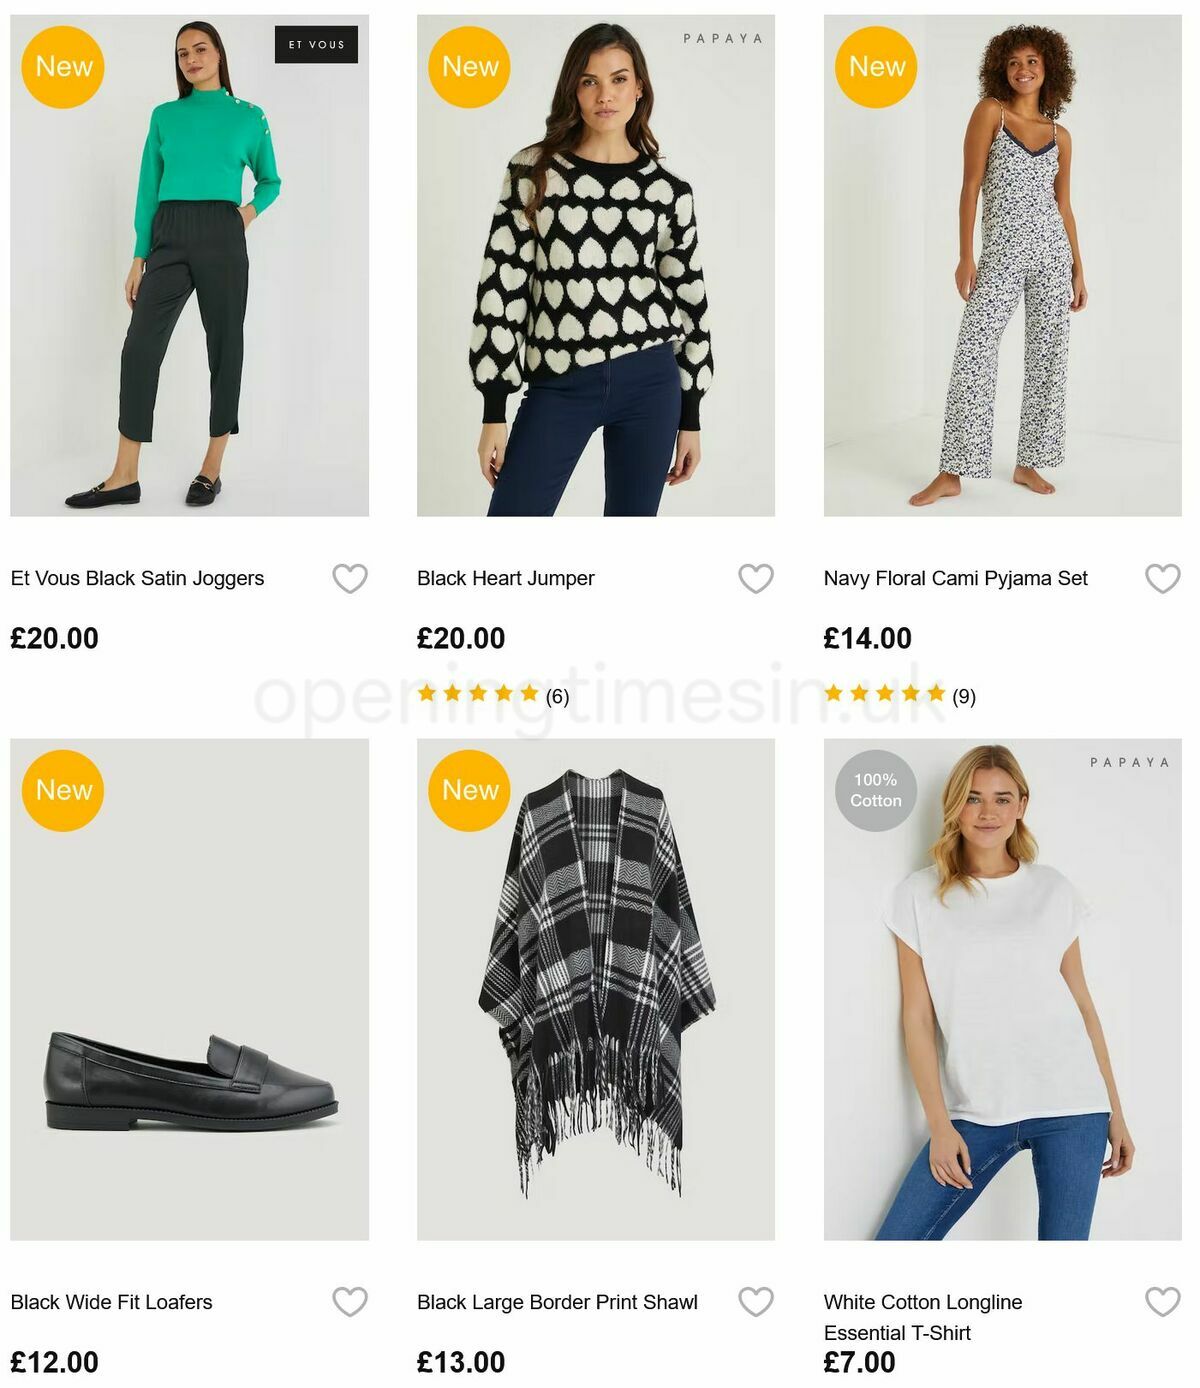1200x1388 pixels.
Task: Open the Black Heart Jumper product link
Action: pyautogui.click(x=505, y=577)
